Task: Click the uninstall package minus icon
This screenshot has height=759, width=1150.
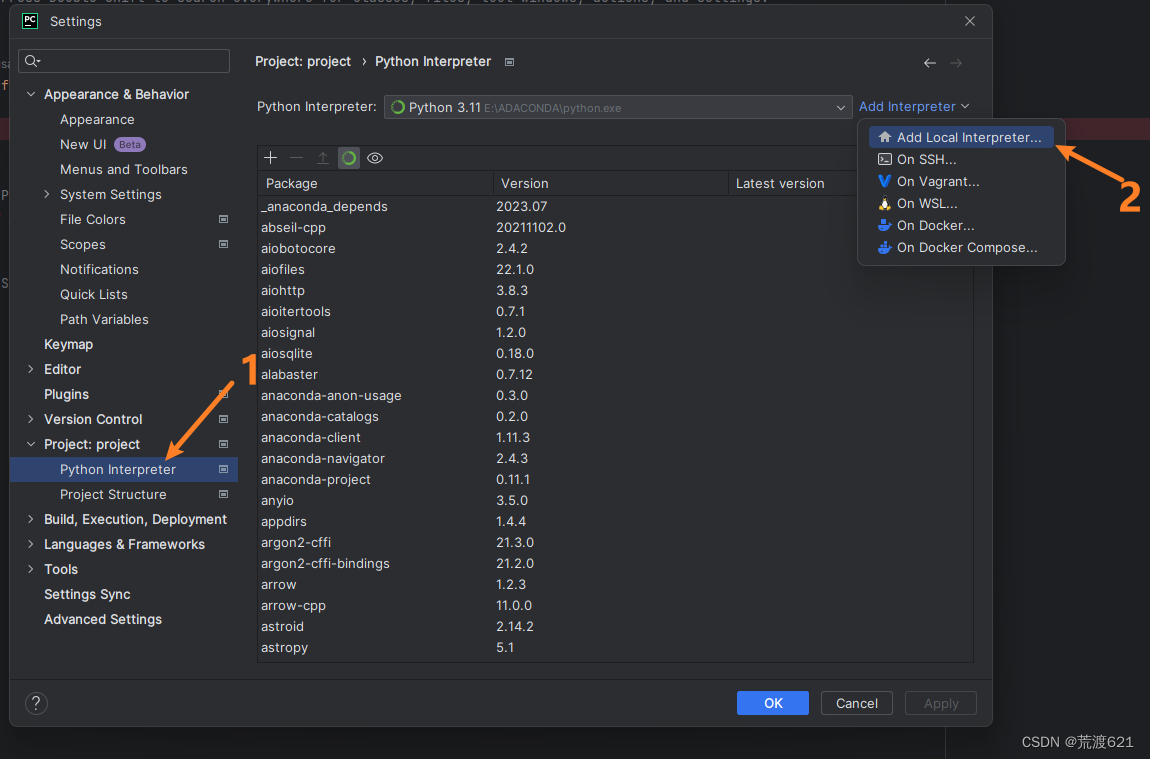Action: point(296,158)
